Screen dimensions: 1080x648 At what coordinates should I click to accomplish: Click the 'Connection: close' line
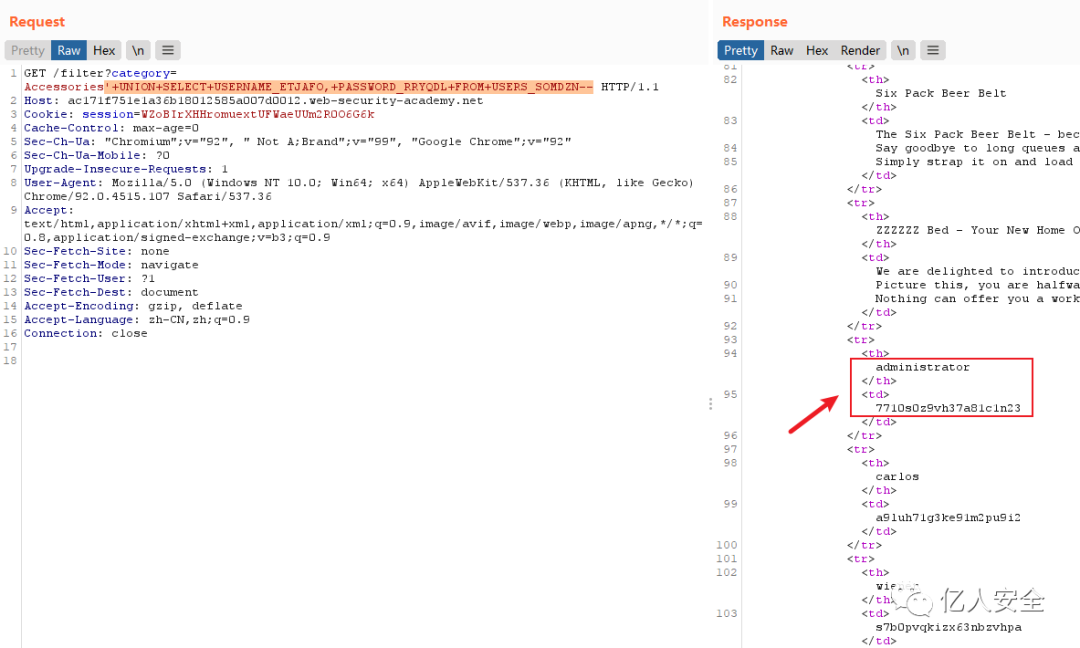click(x=85, y=333)
